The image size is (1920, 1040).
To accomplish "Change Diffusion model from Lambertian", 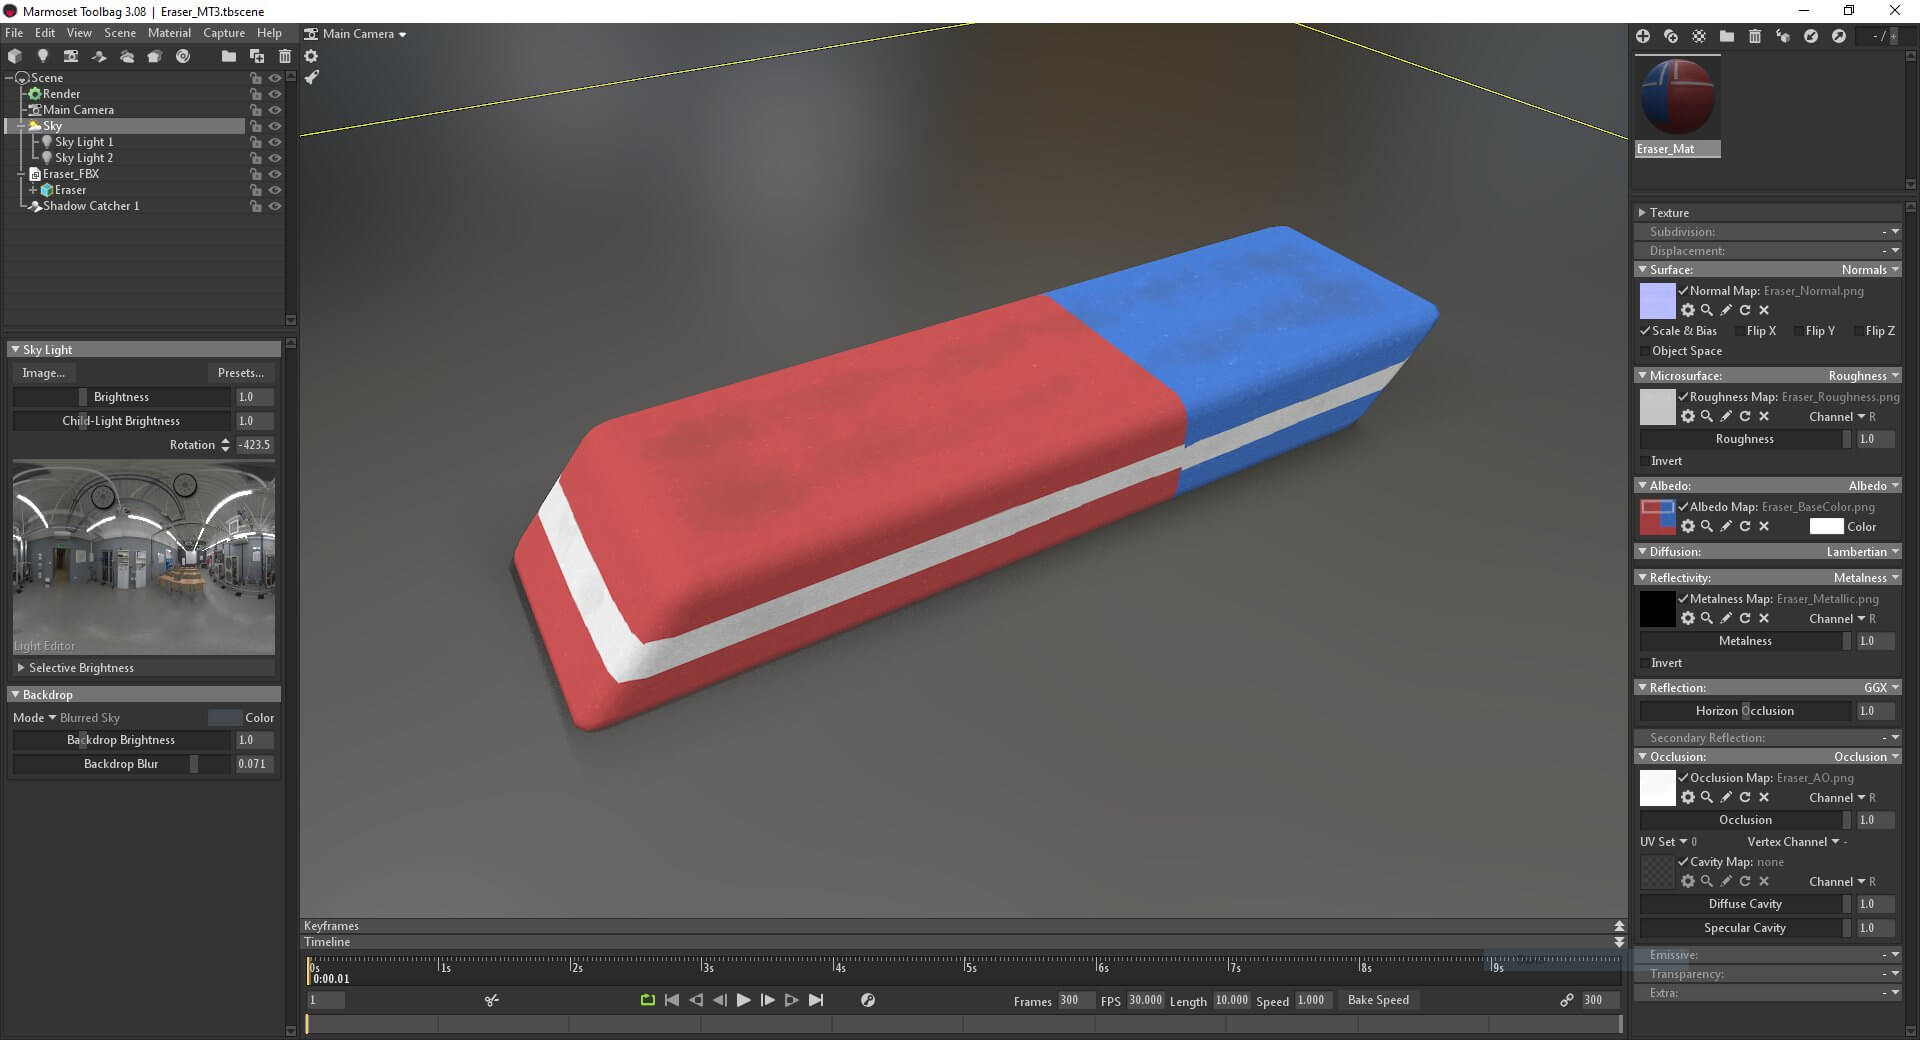I will (1863, 552).
